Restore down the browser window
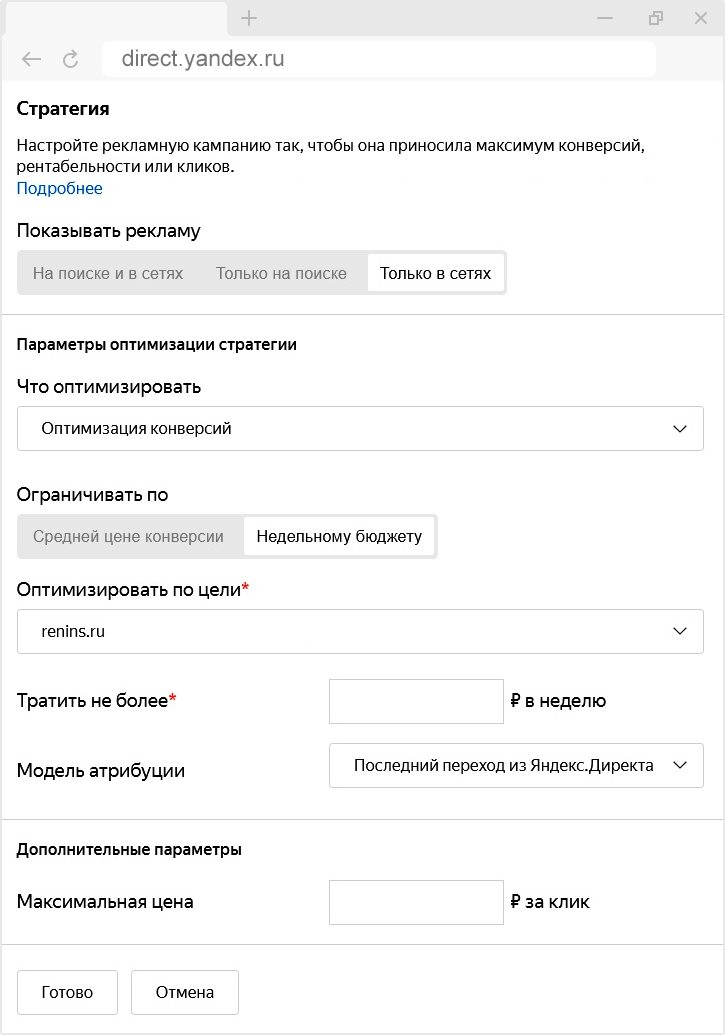 656,18
